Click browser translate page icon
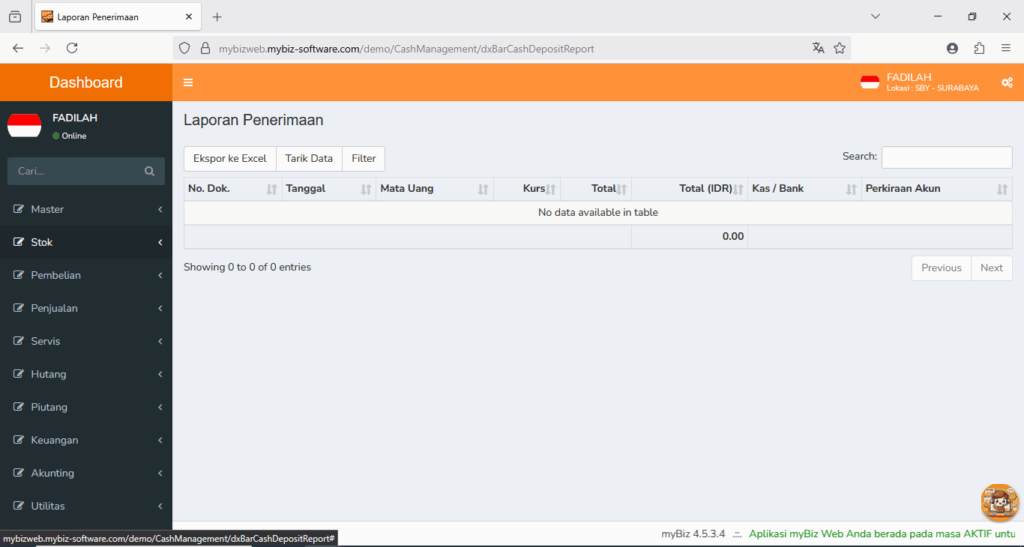1024x547 pixels. coord(818,48)
